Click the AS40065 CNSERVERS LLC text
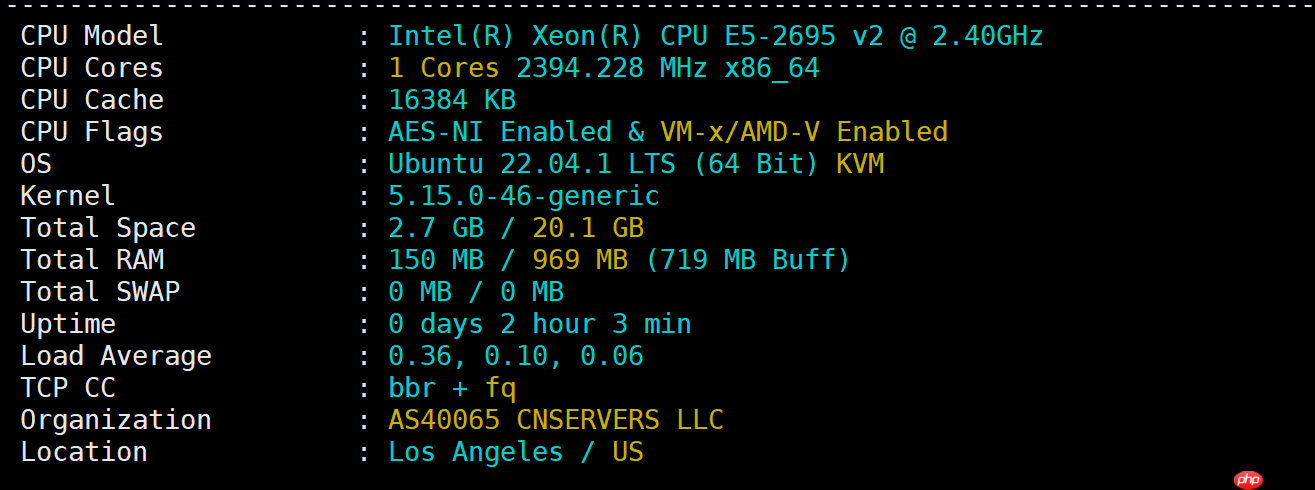Image resolution: width=1315 pixels, height=490 pixels. tap(555, 420)
